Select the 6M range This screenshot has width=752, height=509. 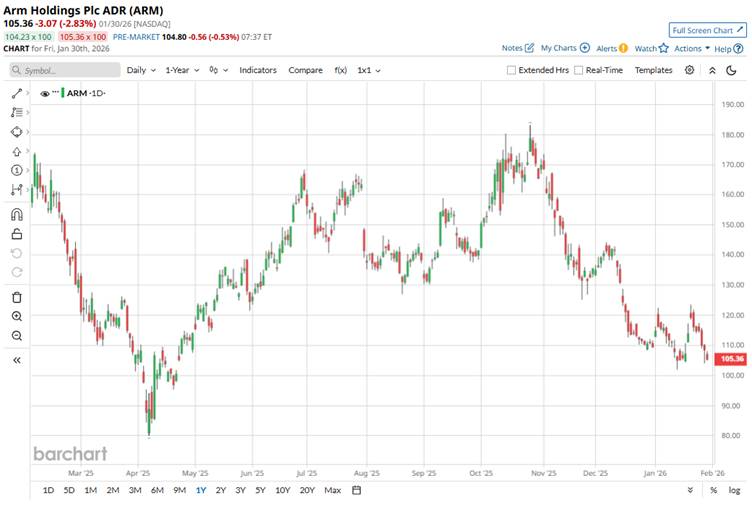pyautogui.click(x=157, y=490)
